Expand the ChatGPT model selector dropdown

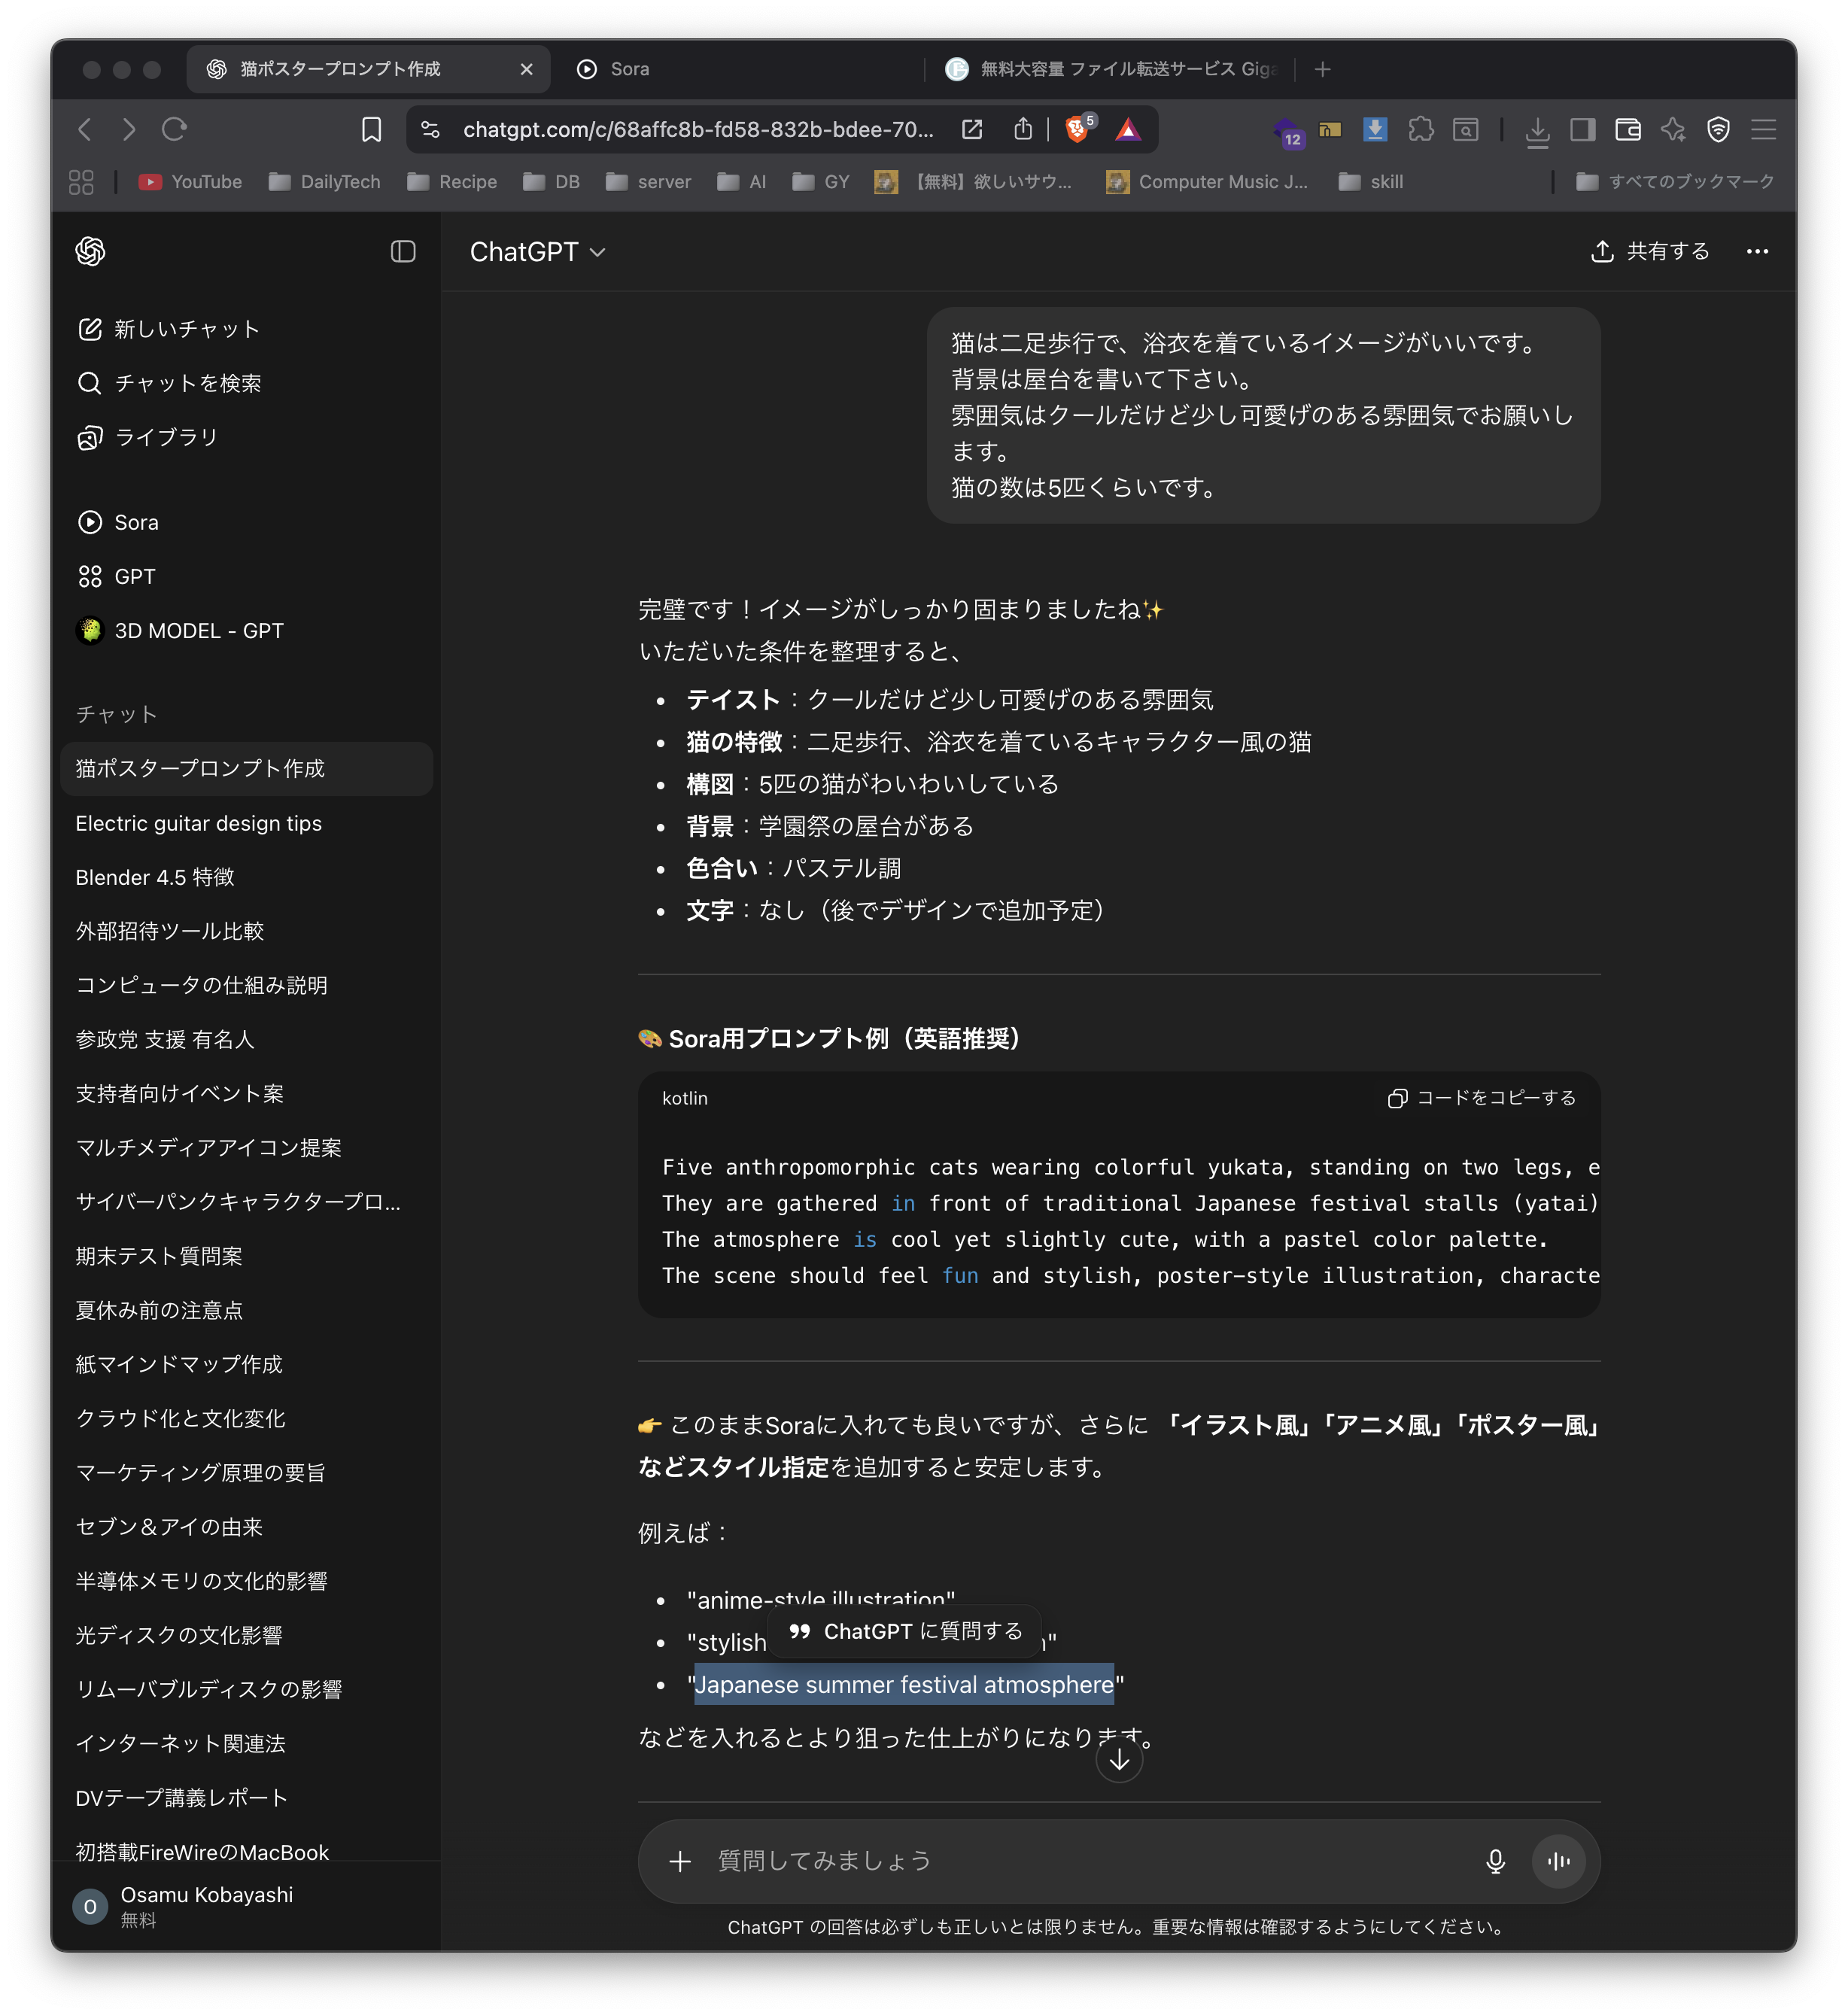click(x=538, y=252)
